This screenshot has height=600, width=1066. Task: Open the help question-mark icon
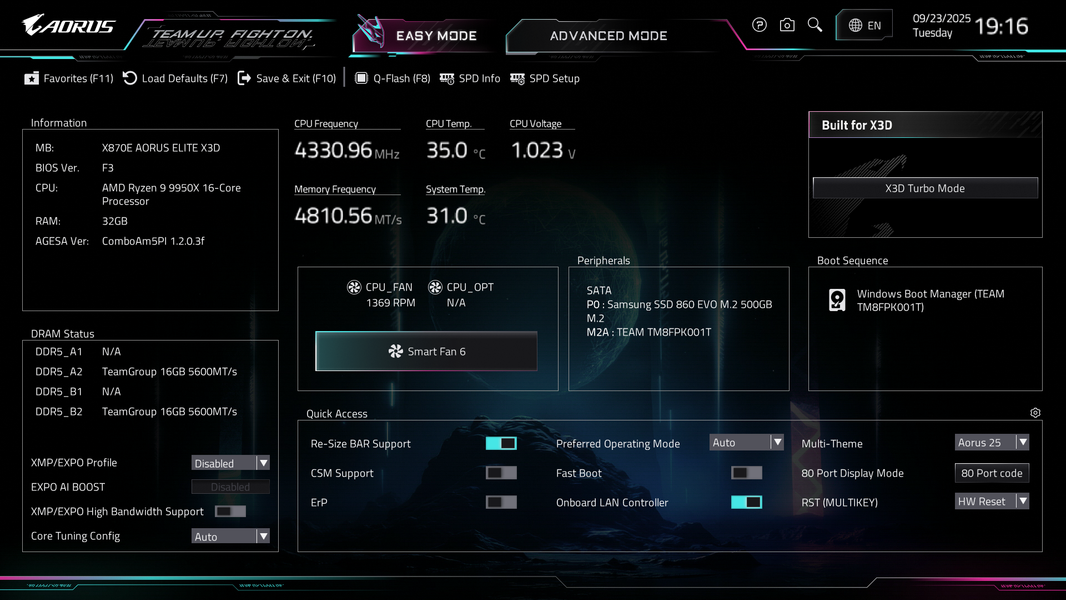coord(759,25)
